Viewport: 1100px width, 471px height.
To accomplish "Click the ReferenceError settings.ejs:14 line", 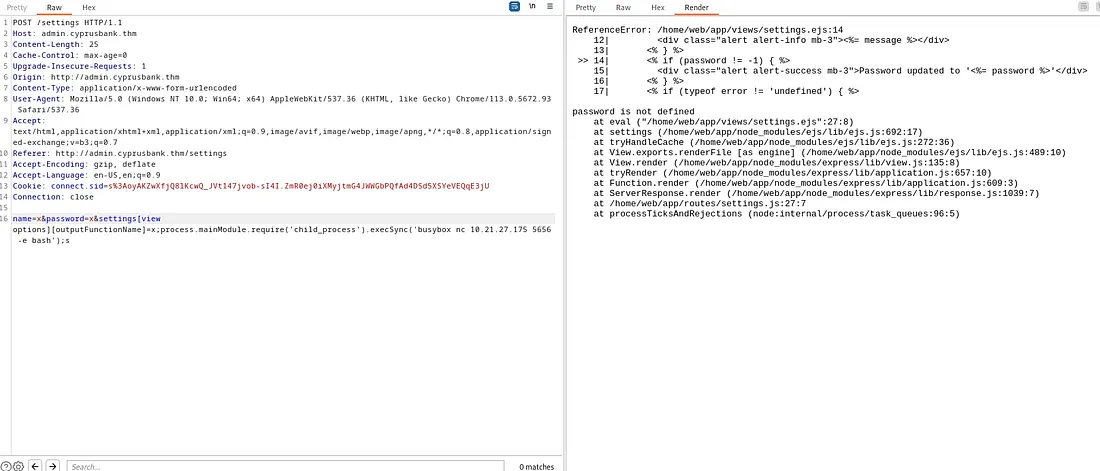I will click(x=708, y=30).
